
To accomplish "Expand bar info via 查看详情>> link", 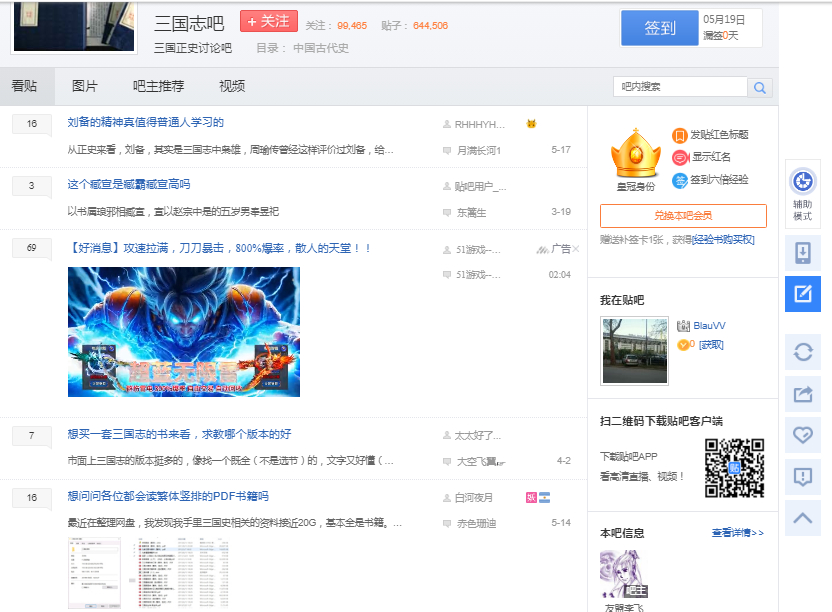I will click(x=737, y=533).
